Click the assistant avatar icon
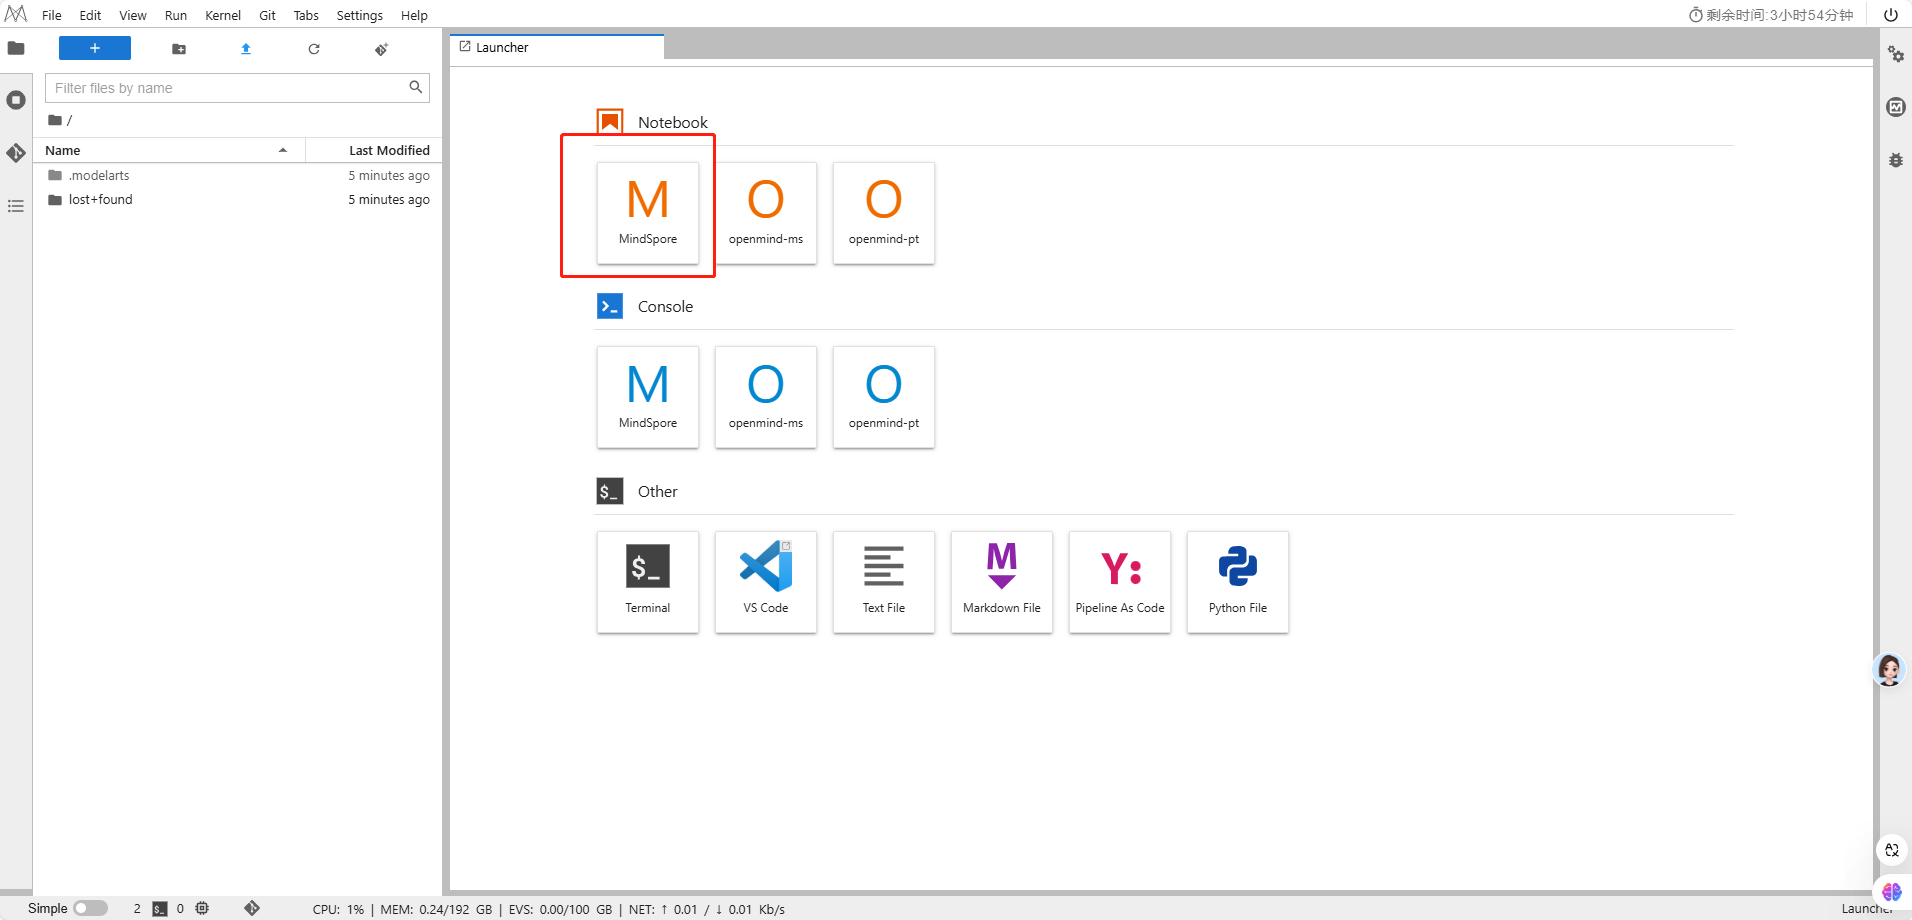The width and height of the screenshot is (1912, 920). [1889, 669]
